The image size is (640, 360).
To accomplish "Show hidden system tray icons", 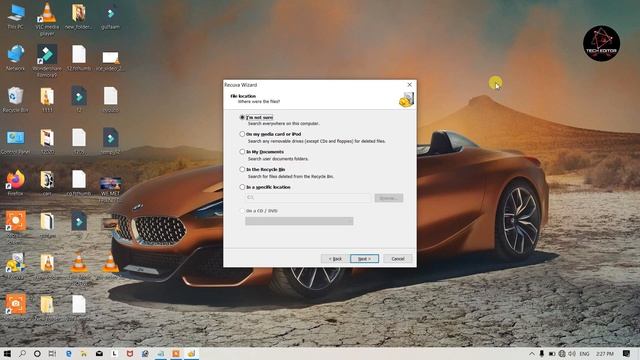I will [x=531, y=353].
